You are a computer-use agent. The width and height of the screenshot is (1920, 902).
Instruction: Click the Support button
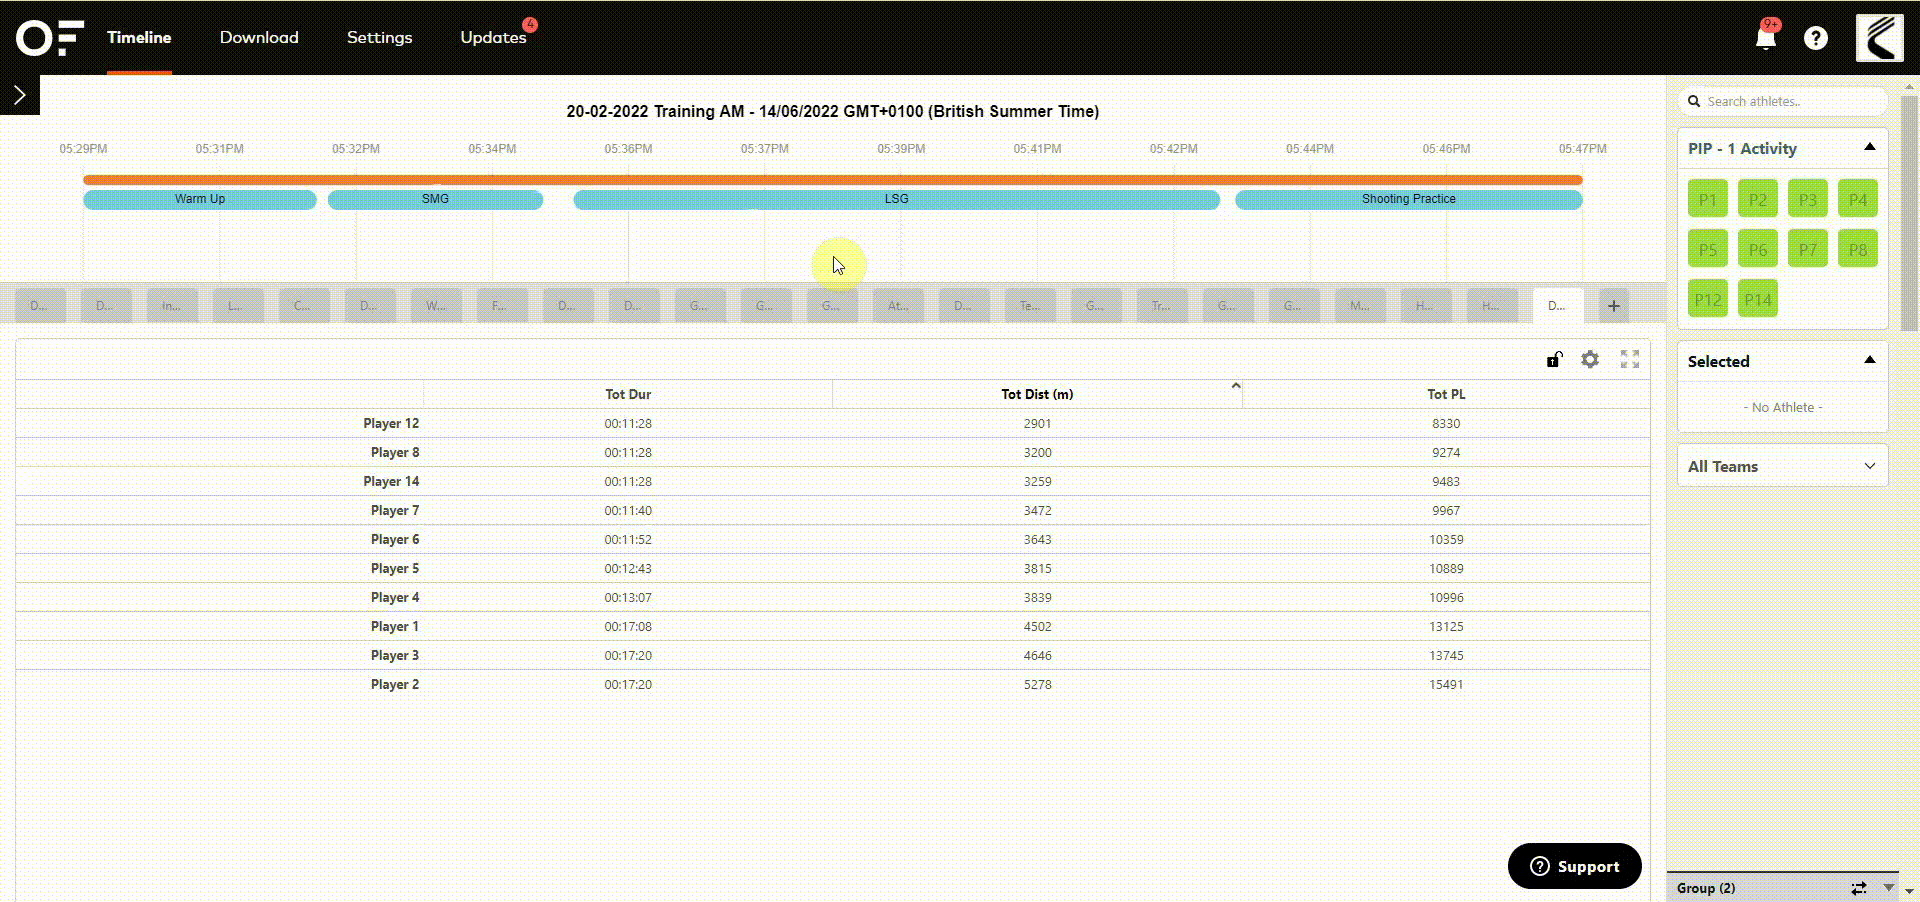tap(1574, 866)
